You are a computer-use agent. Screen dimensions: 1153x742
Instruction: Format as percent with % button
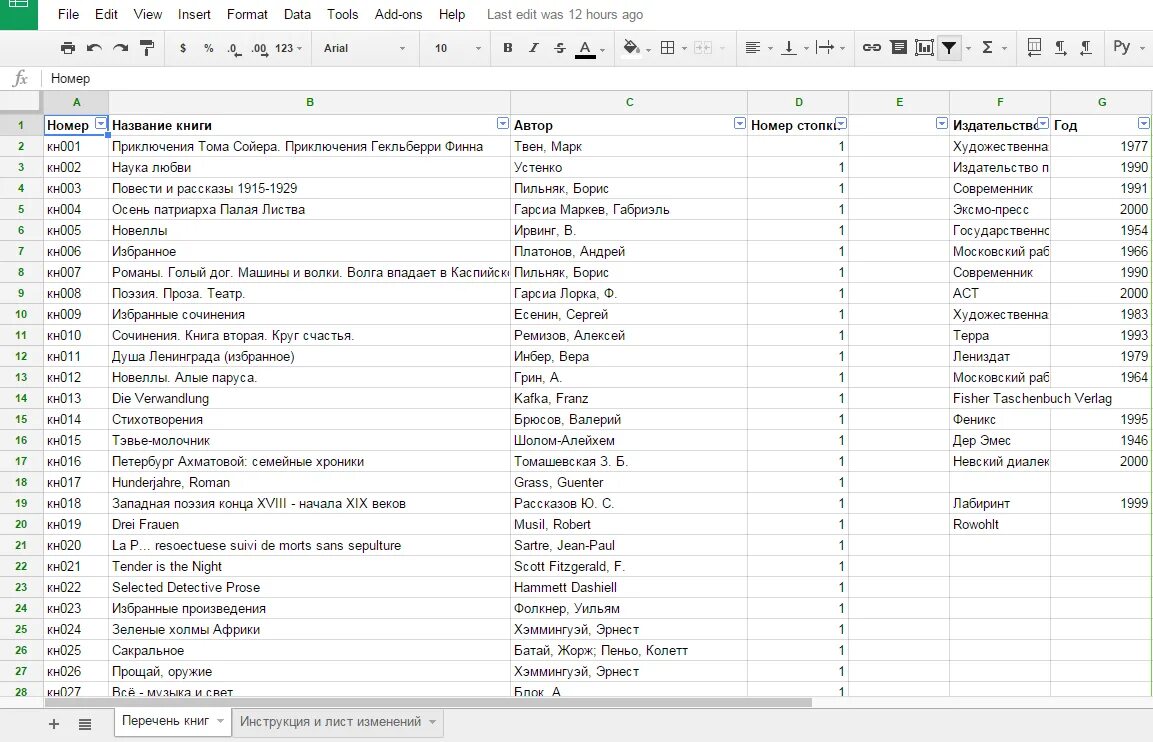click(209, 48)
